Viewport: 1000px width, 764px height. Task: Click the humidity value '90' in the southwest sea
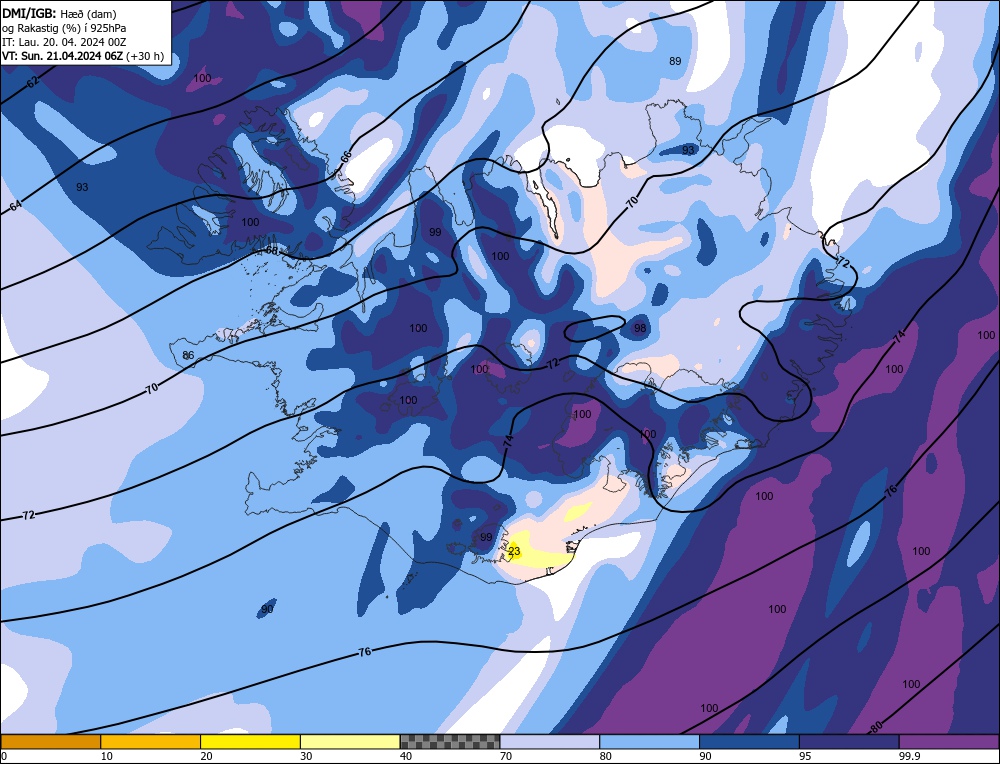[267, 609]
